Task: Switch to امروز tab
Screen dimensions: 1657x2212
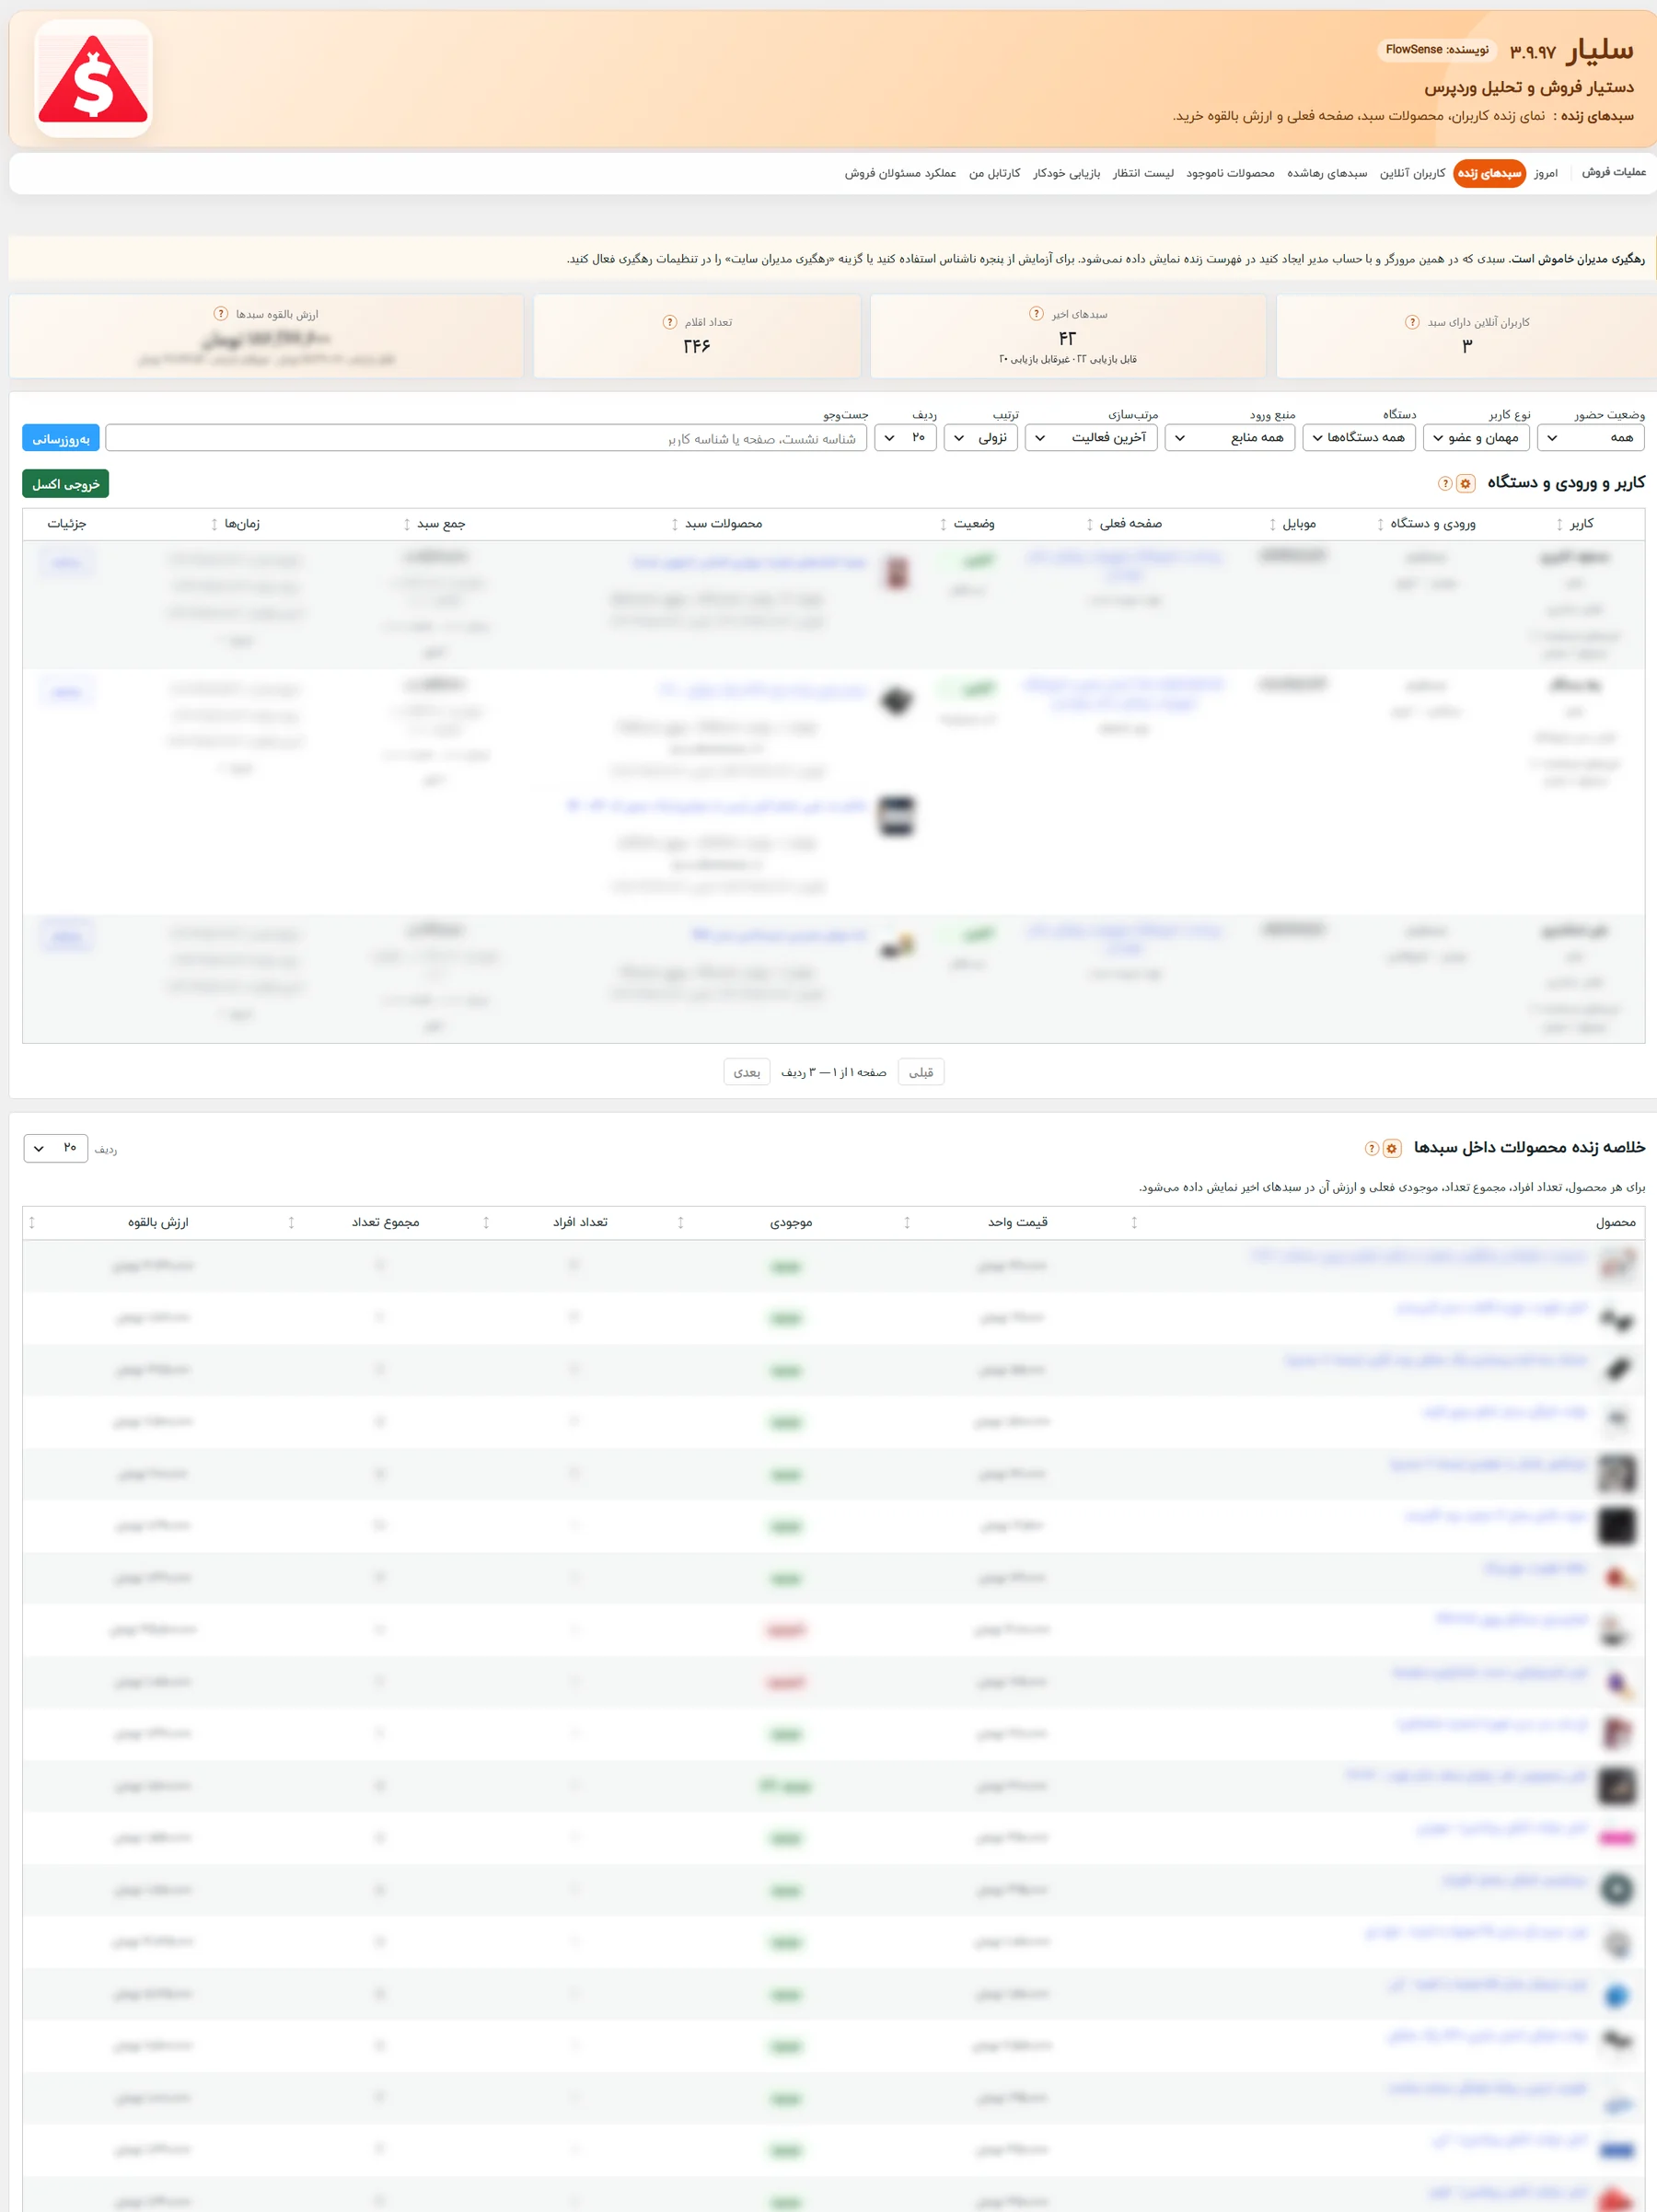Action: pos(1545,173)
